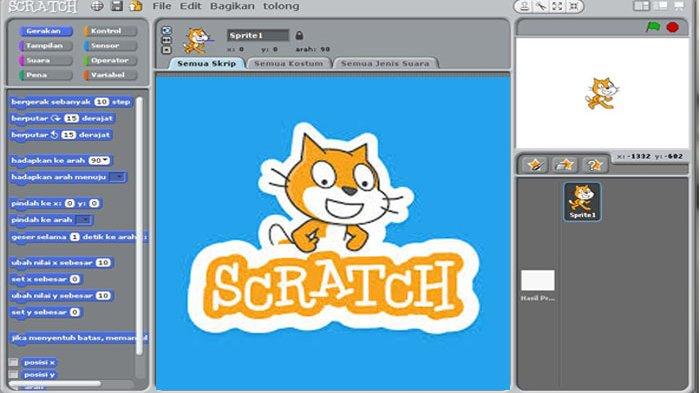Switch to full stage view mode
700x393 pixels.
[x=660, y=6]
